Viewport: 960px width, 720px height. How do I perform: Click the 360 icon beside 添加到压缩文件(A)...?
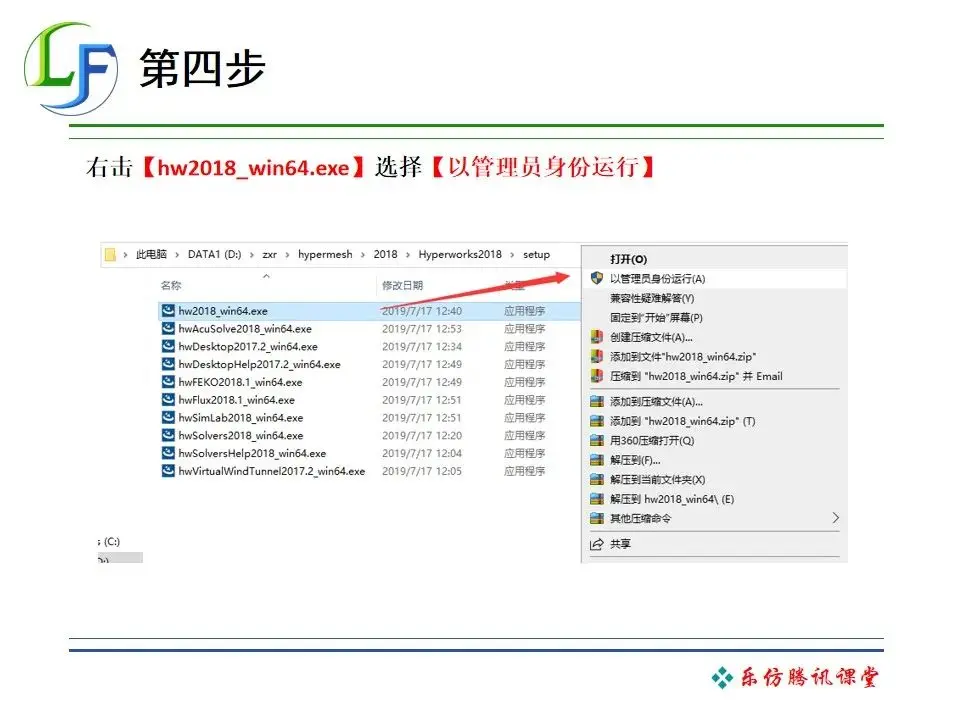(597, 402)
